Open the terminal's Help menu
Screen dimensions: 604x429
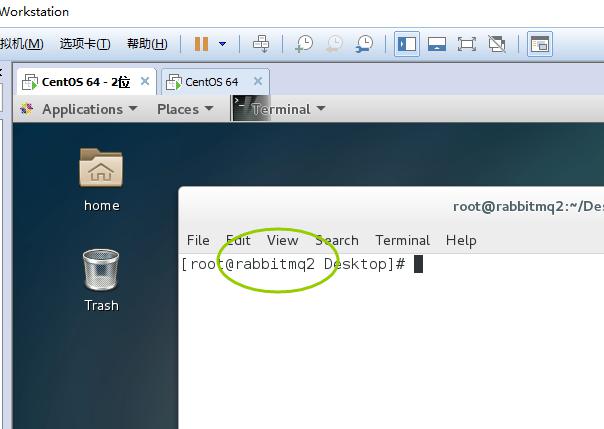point(461,240)
